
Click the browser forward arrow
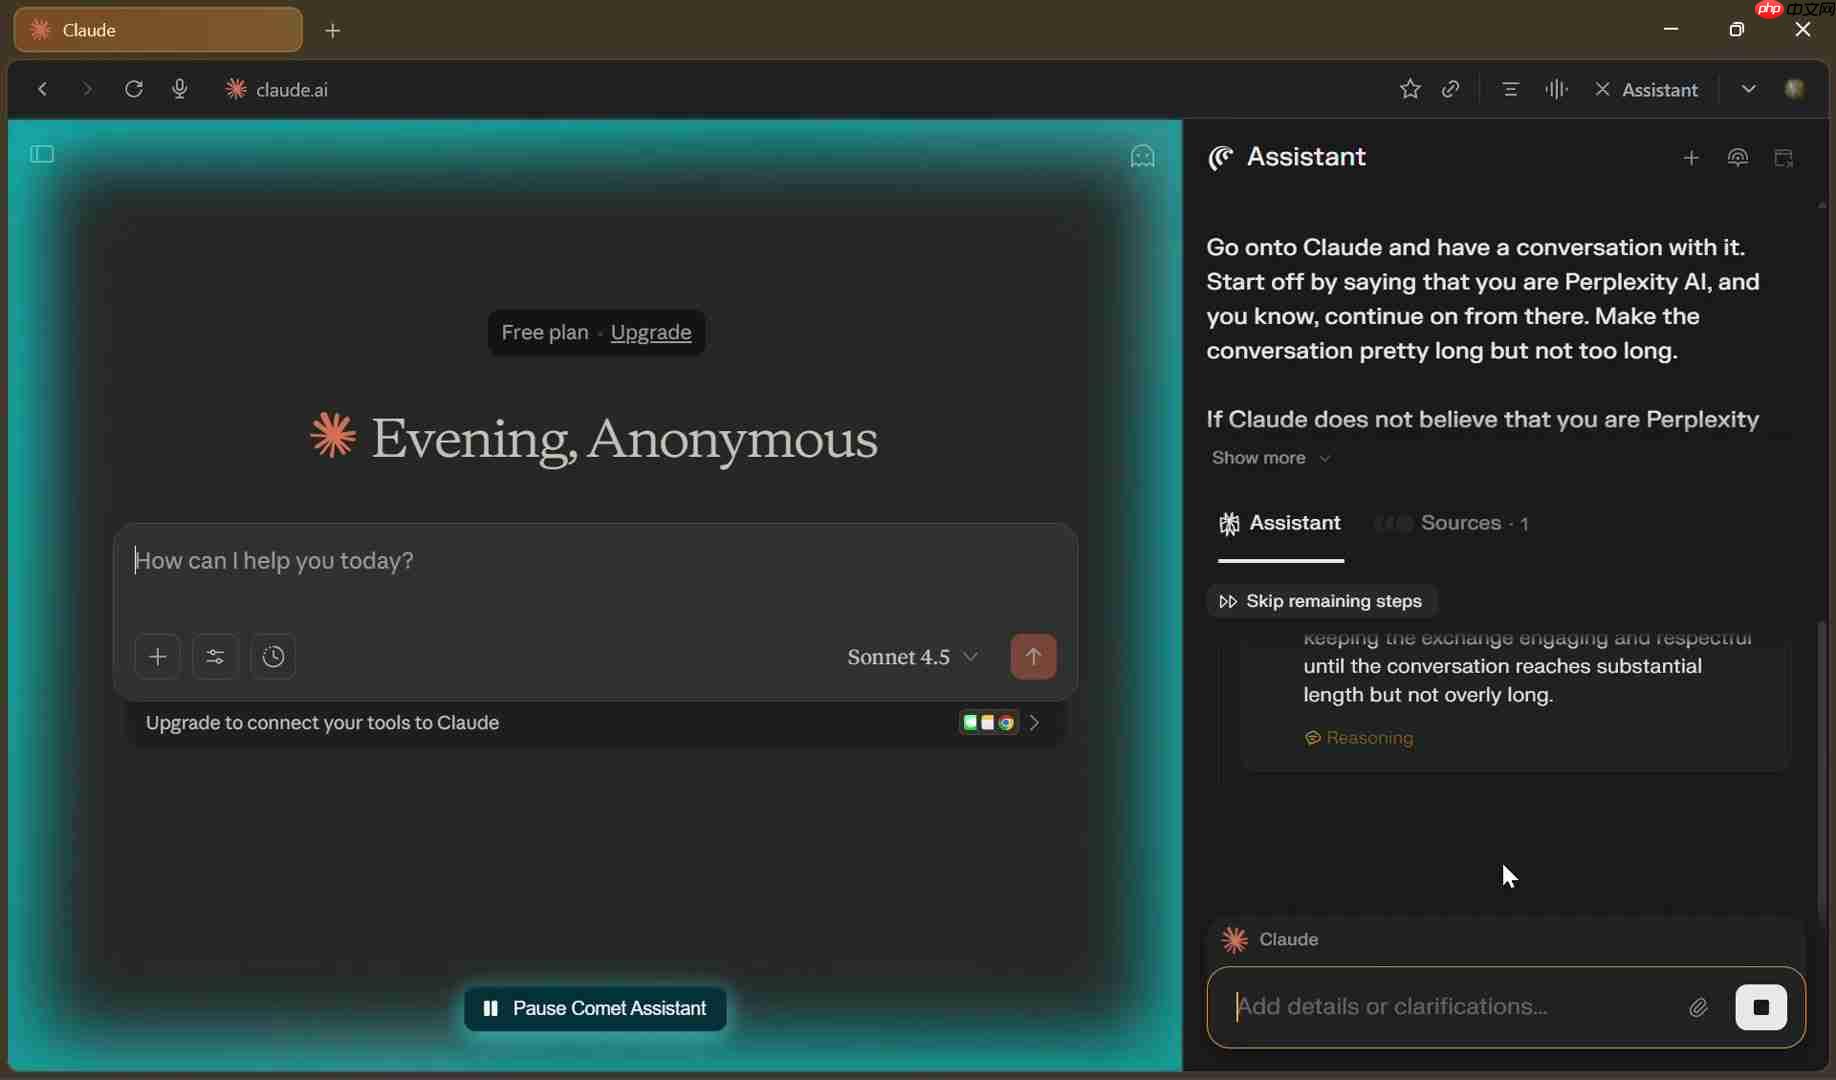click(88, 89)
